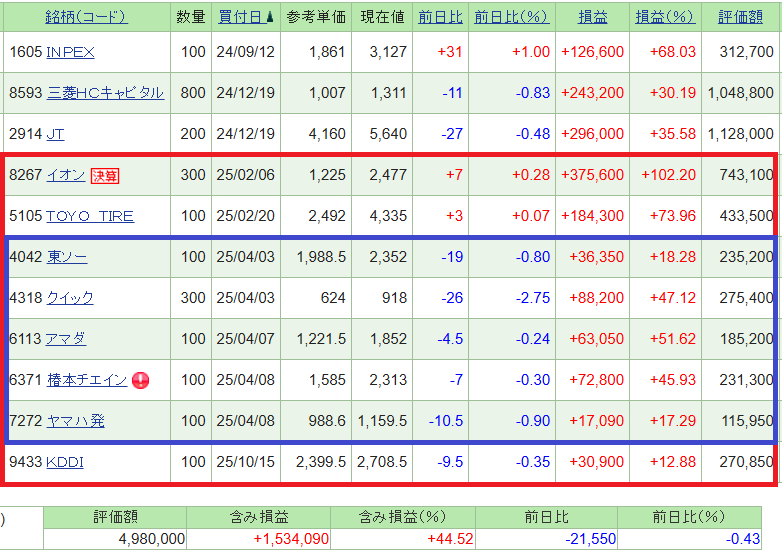The height and width of the screenshot is (554, 782).
Task: Open the 三菱HCキャピタル stock link
Action: click(x=105, y=93)
